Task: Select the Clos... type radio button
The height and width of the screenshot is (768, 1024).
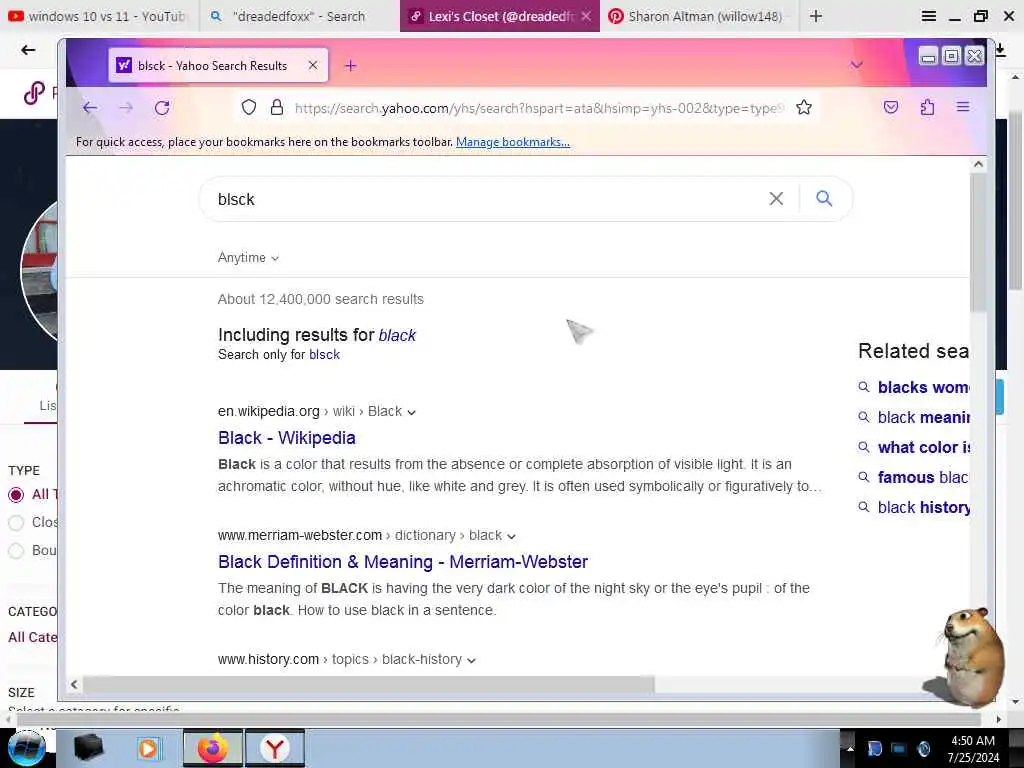Action: coord(16,522)
